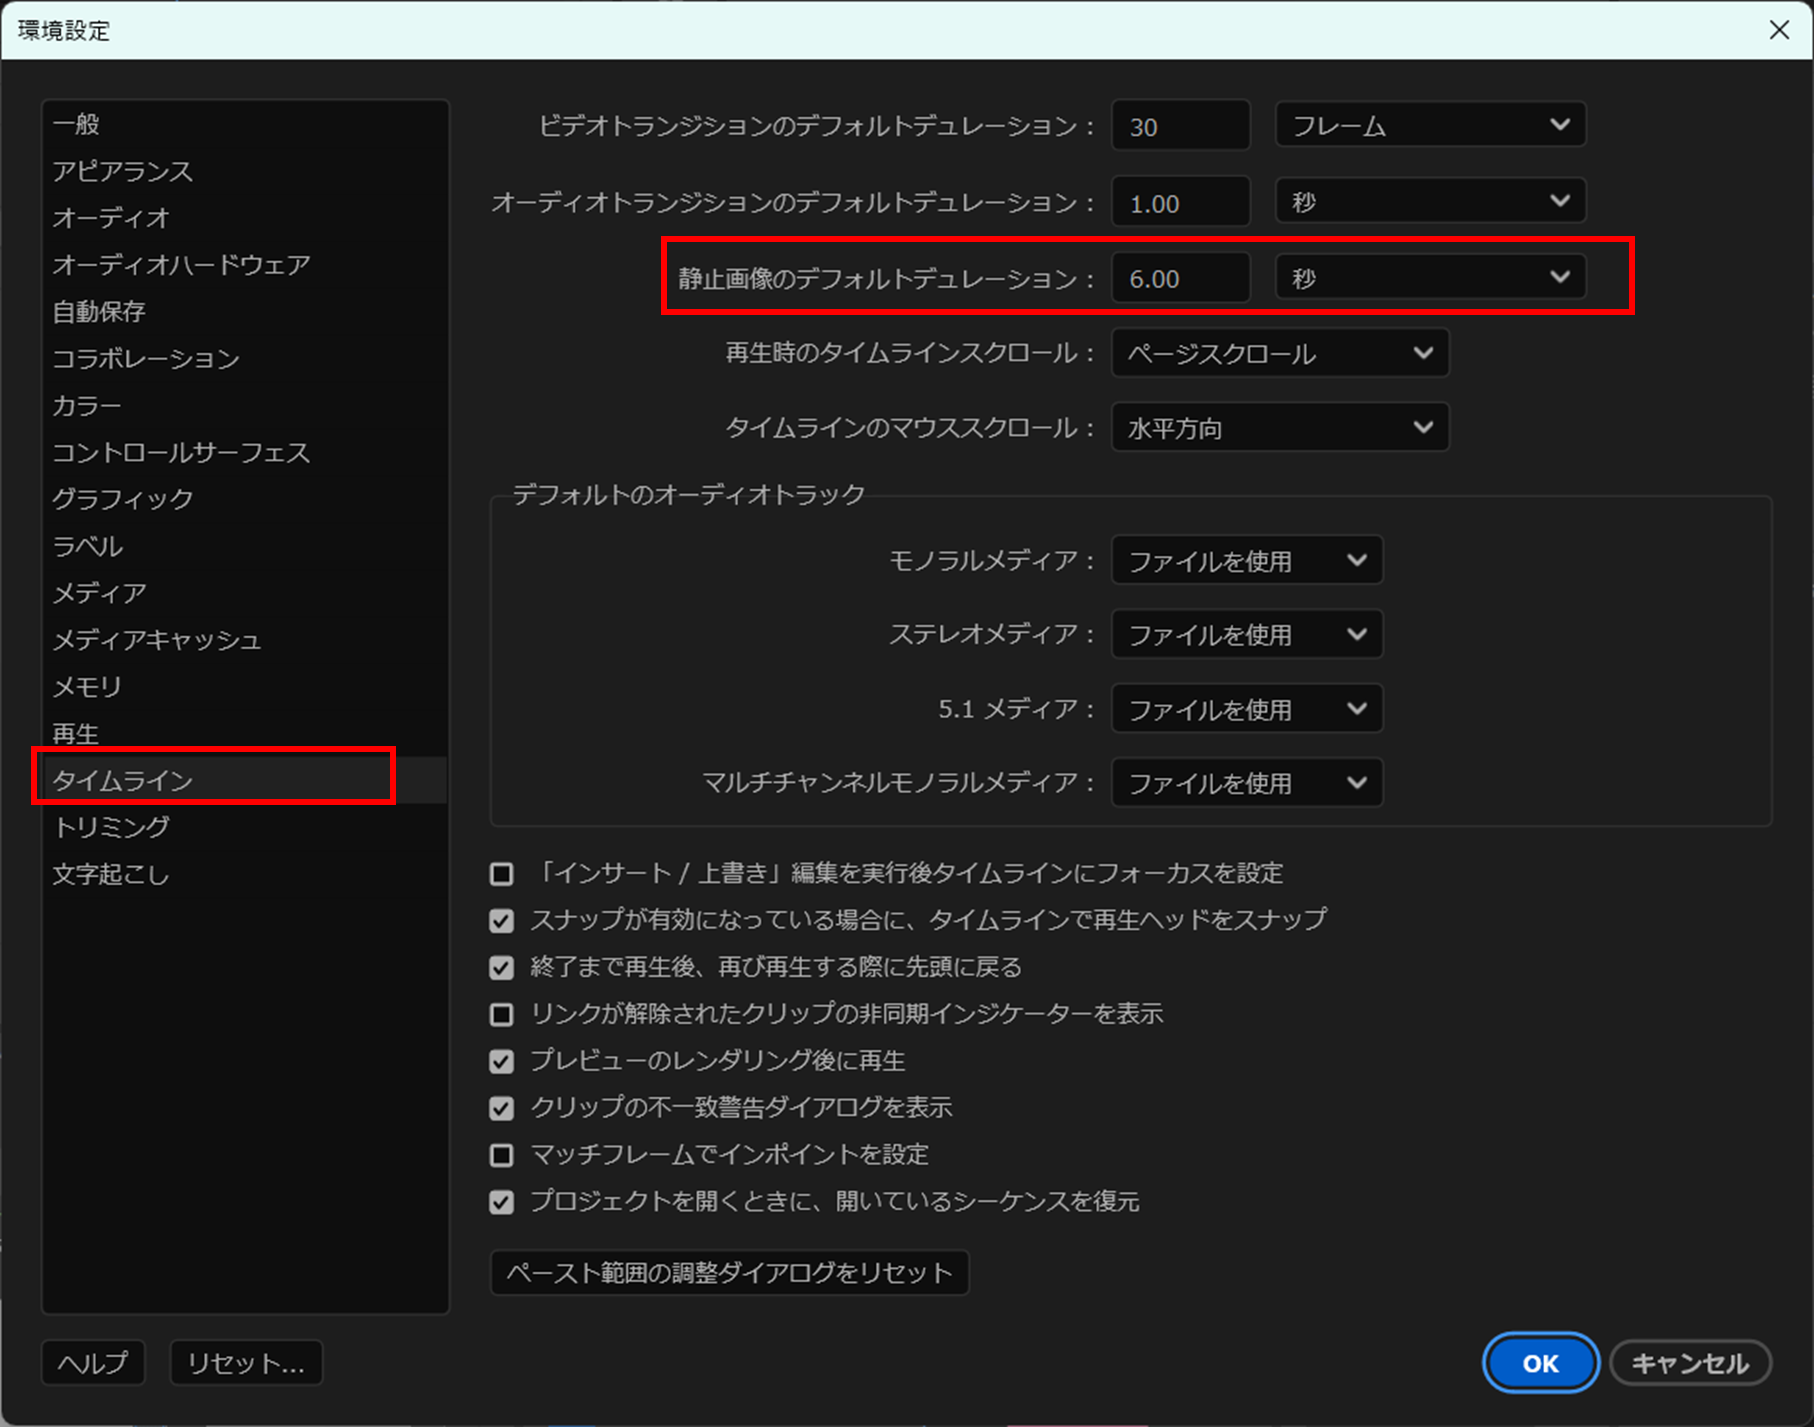This screenshot has height=1427, width=1814.
Task: Open the マルチチャンネルモノラルメディア dropdown
Action: click(x=1245, y=783)
